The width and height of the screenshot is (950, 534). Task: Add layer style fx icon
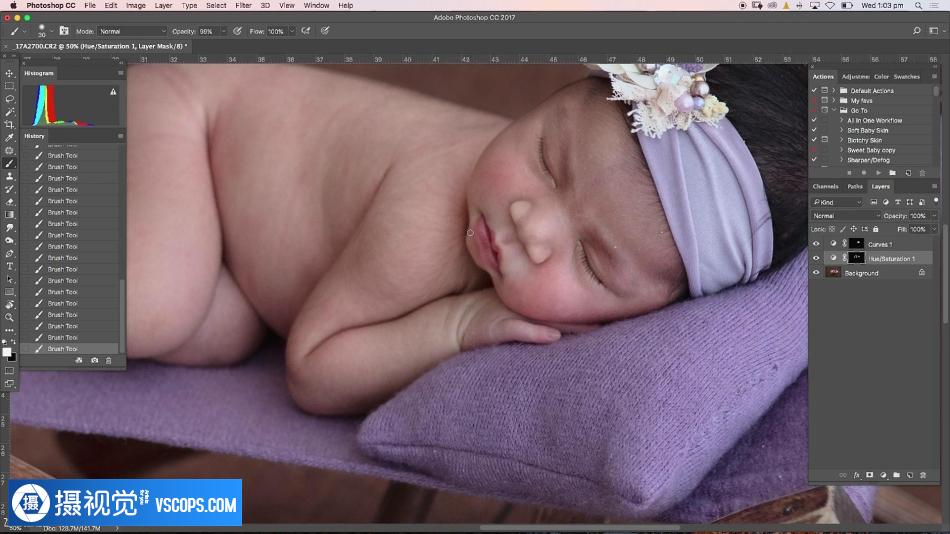(856, 475)
